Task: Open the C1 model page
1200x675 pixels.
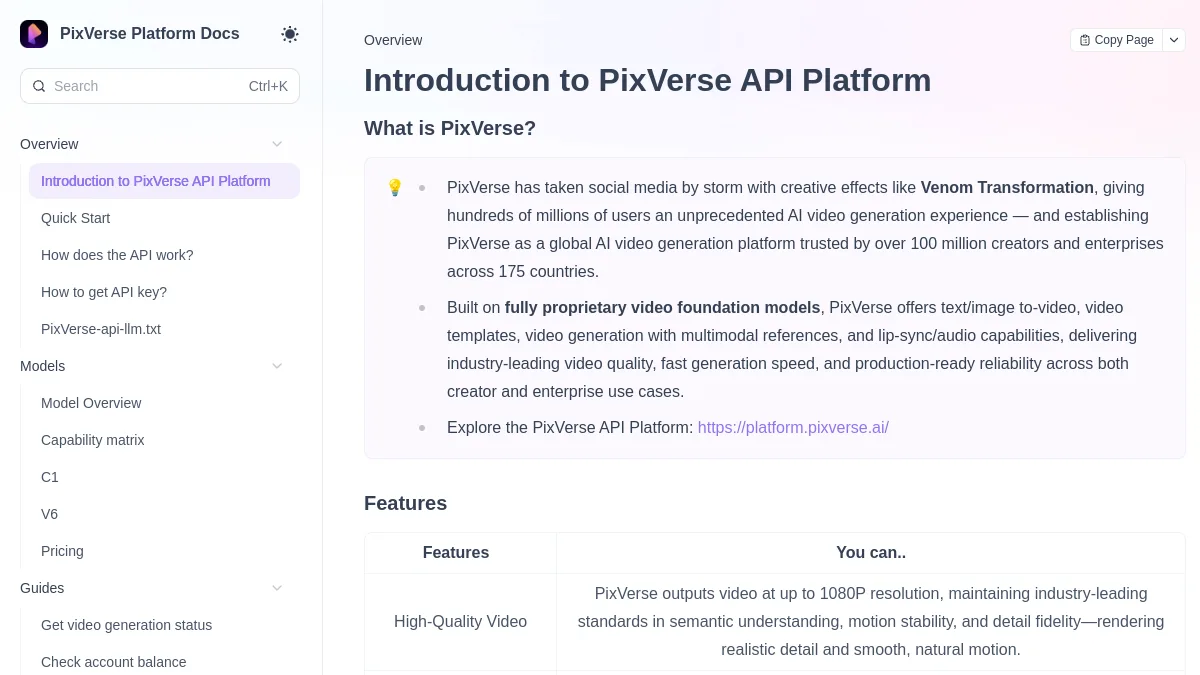Action: 164,477
